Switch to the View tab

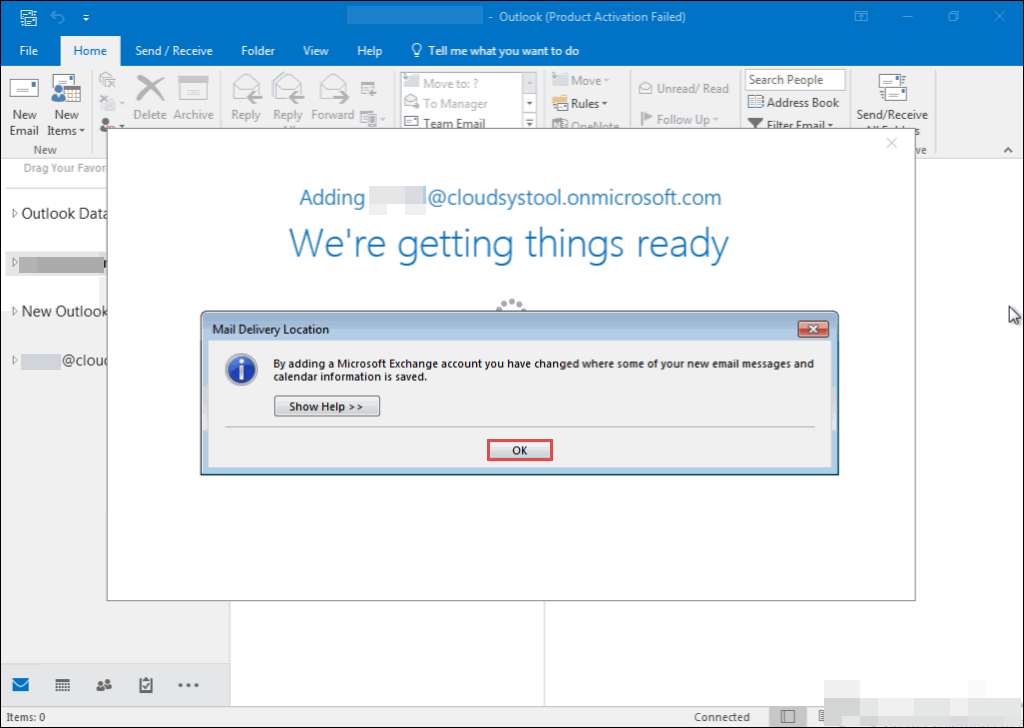click(x=315, y=51)
